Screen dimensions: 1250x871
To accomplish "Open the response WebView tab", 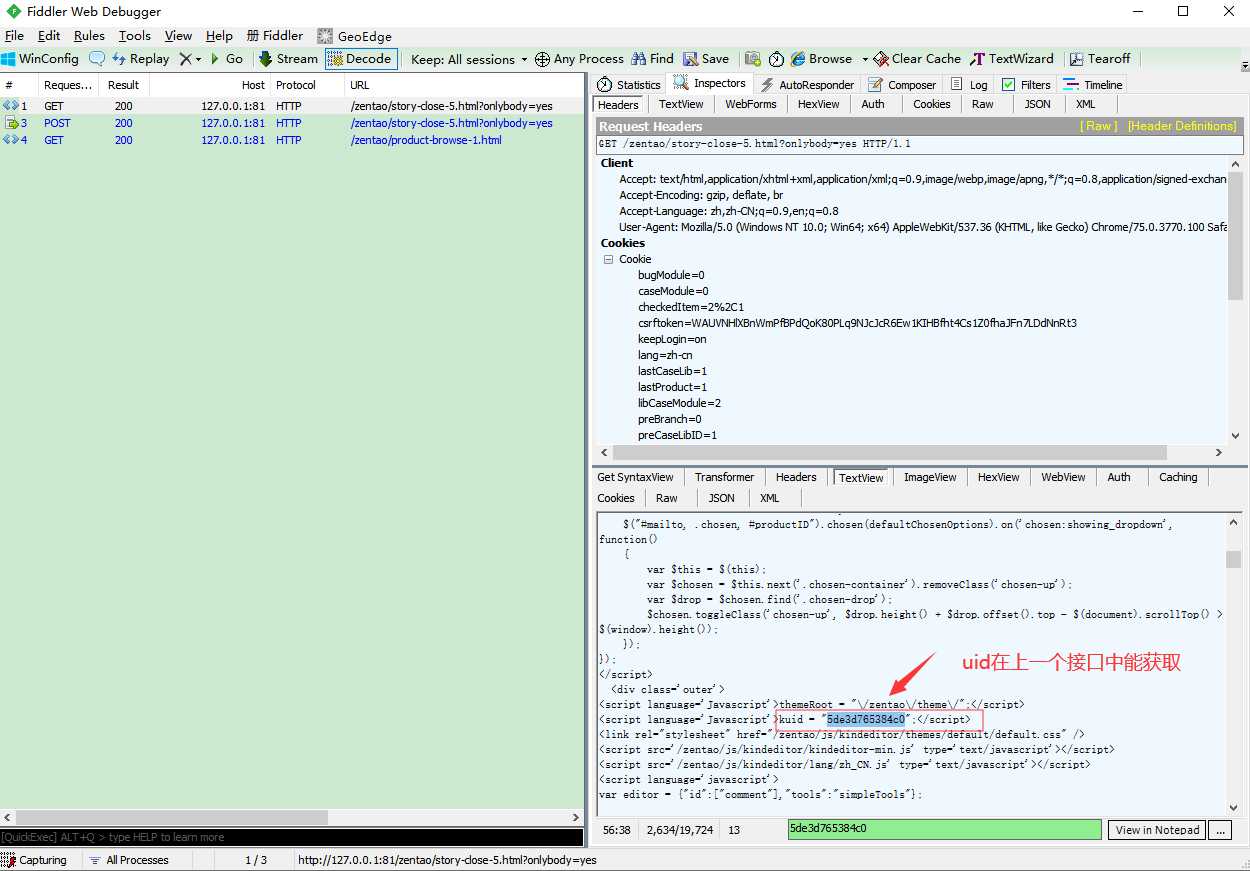I will coord(1063,477).
